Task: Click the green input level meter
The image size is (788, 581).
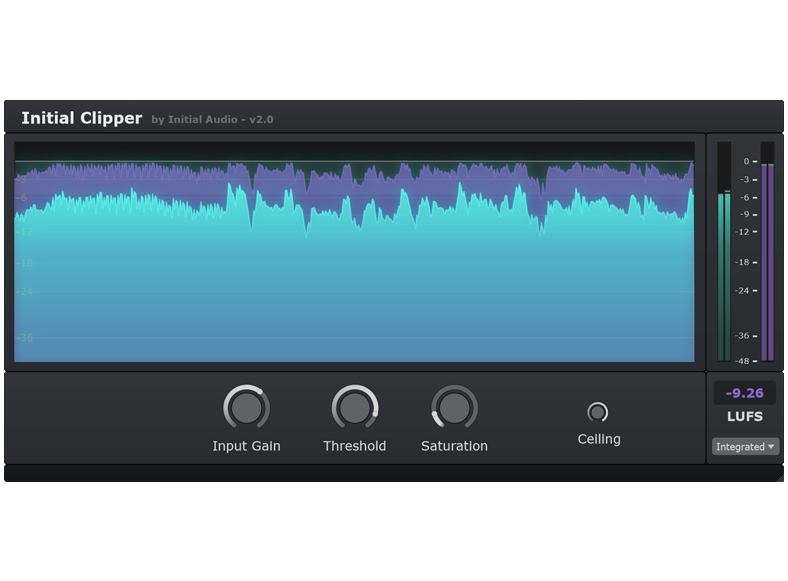Action: tap(724, 275)
